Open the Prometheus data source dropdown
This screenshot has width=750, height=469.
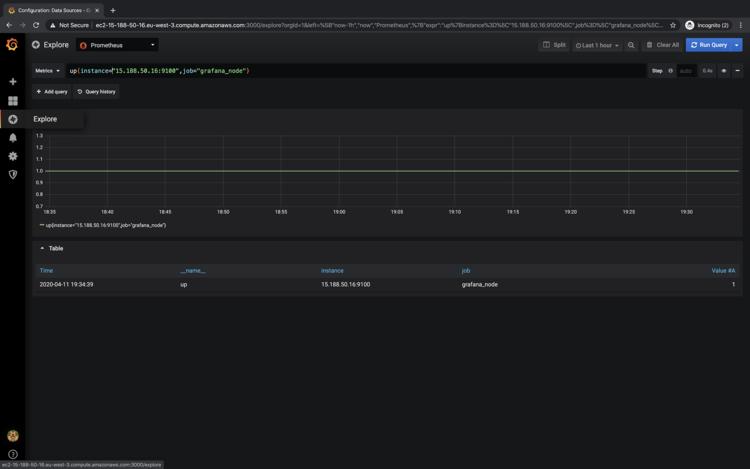(x=117, y=45)
